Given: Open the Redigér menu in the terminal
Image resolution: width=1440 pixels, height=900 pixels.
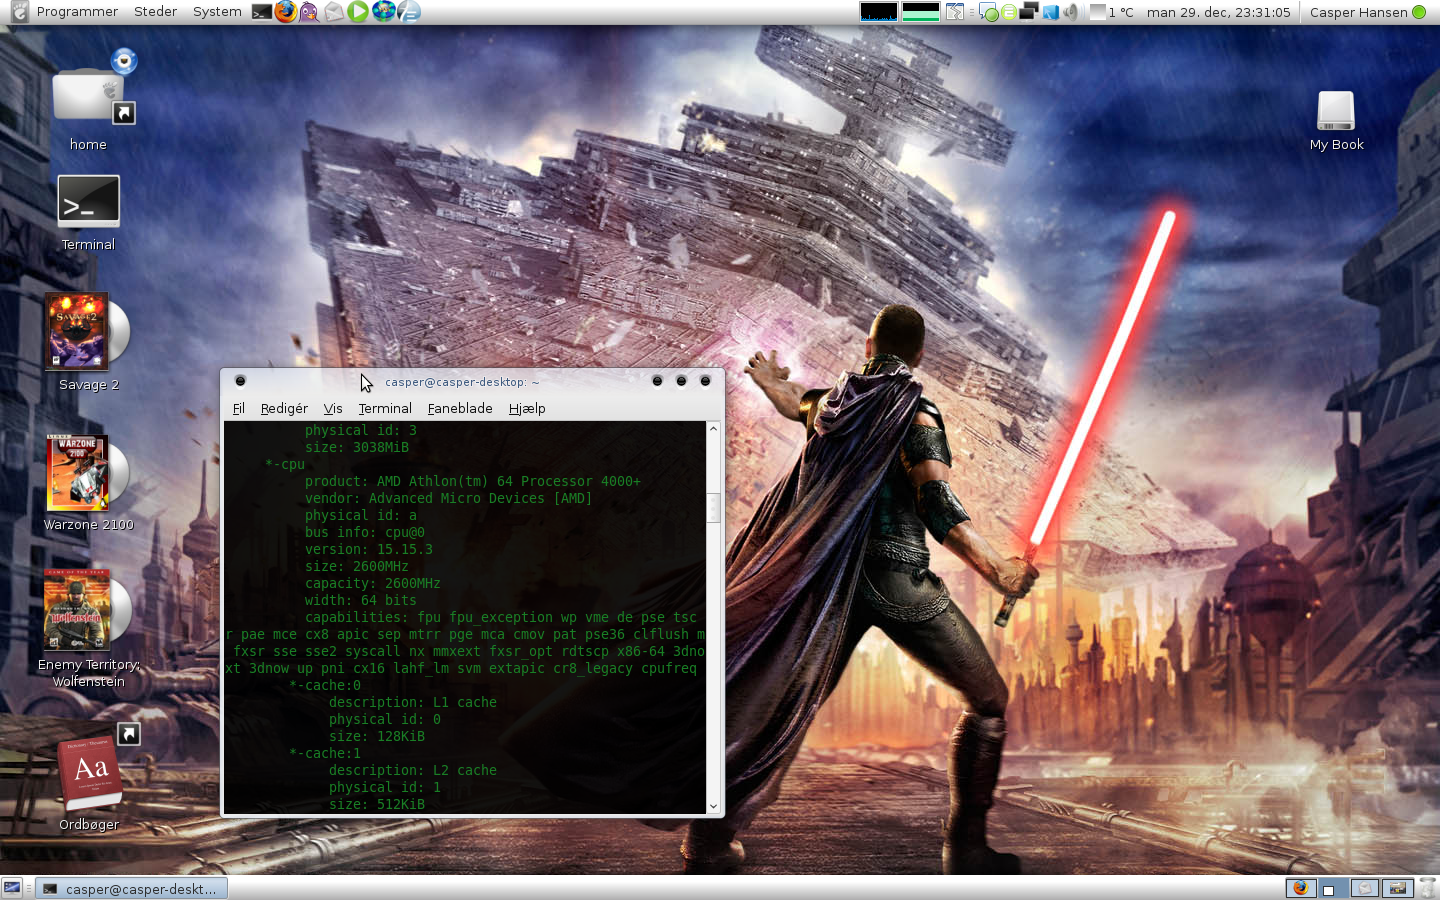Looking at the screenshot, I should (x=284, y=408).
